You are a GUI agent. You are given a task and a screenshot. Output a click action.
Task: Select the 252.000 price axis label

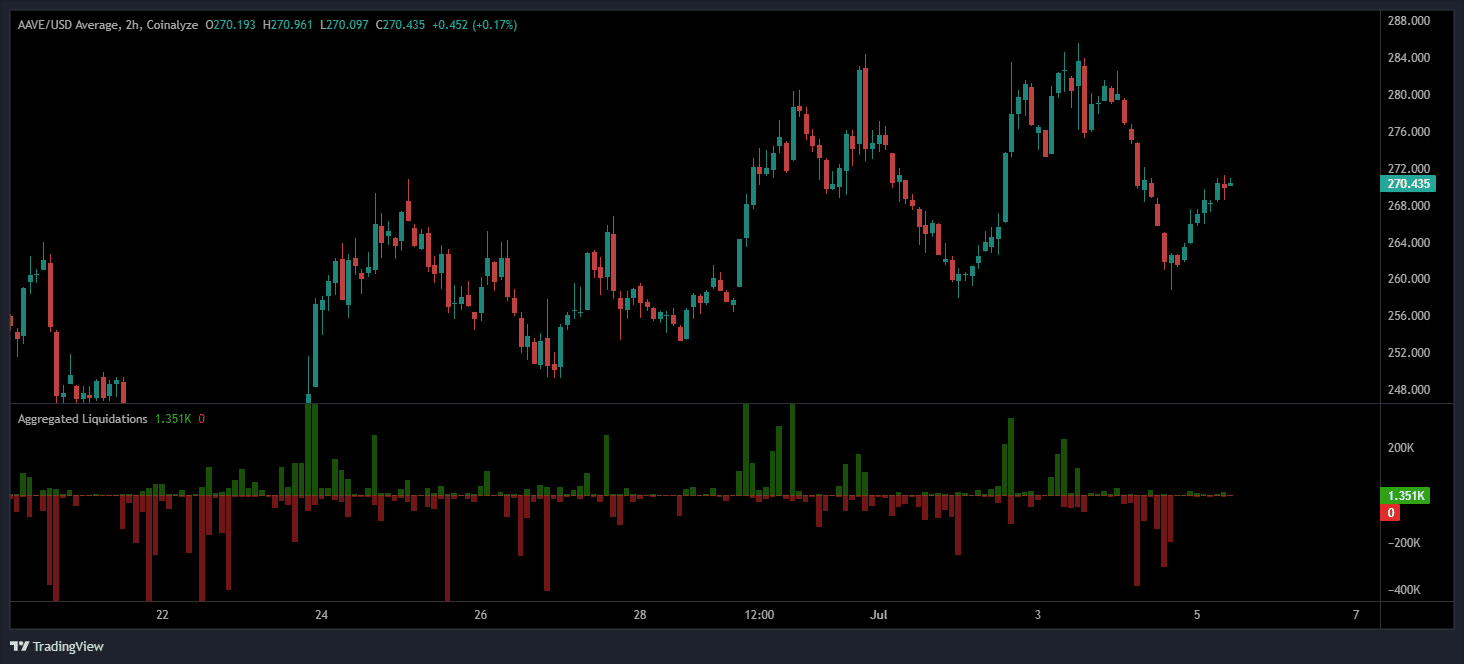click(x=1409, y=353)
